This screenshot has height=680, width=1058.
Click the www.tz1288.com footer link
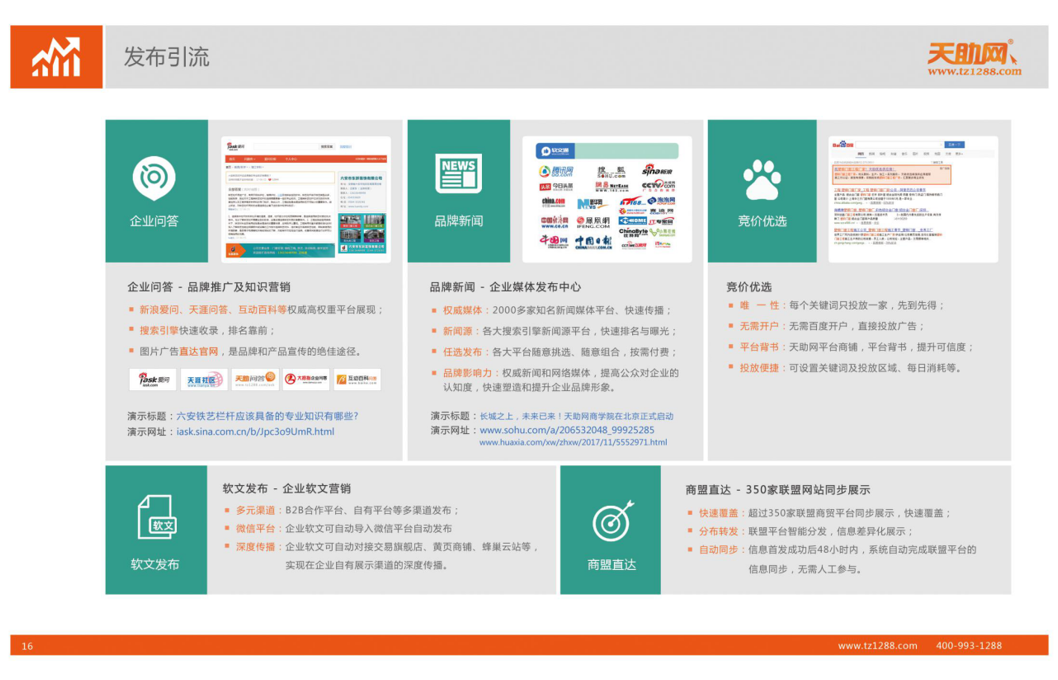point(877,646)
